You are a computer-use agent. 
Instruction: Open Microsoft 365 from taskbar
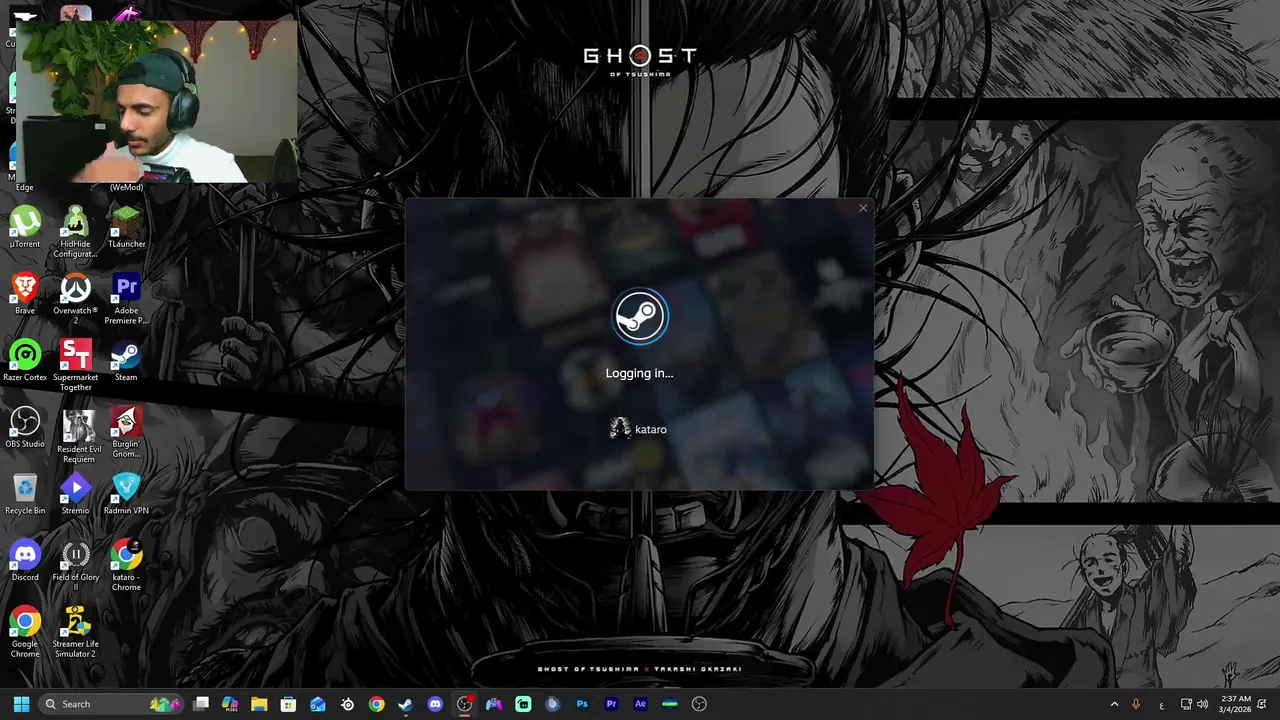point(230,704)
